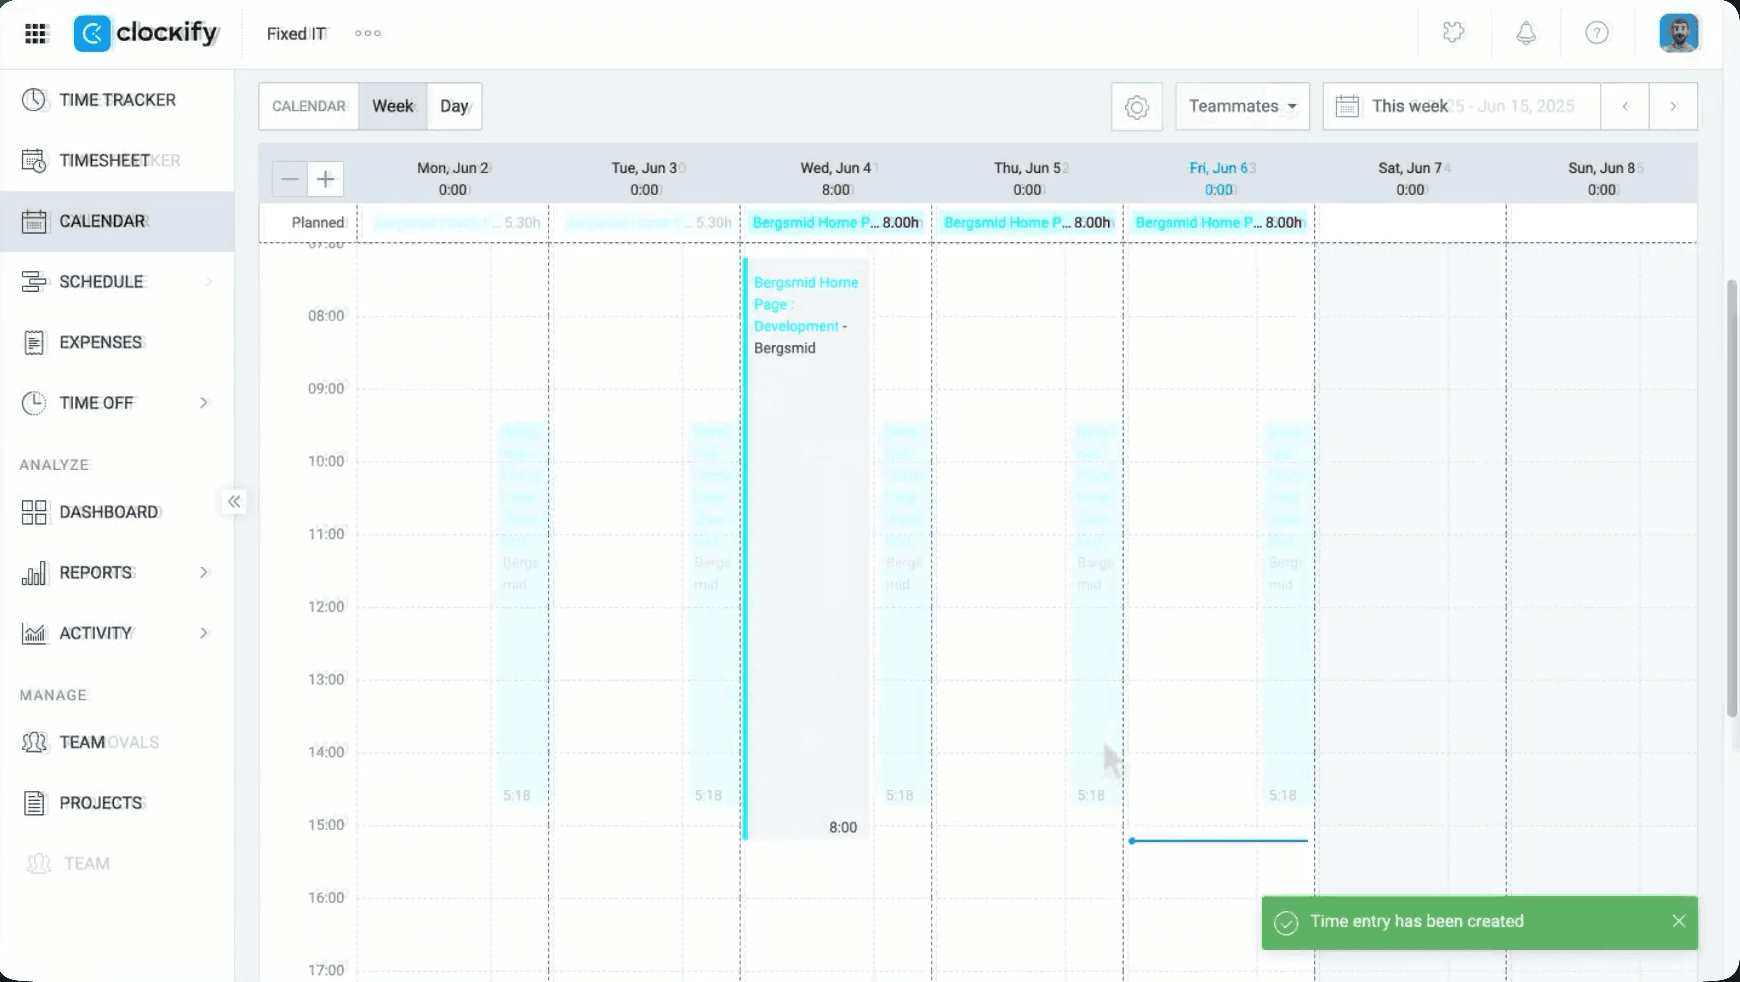The image size is (1740, 982).
Task: Click the Dashboard grid icon
Action: click(x=34, y=512)
